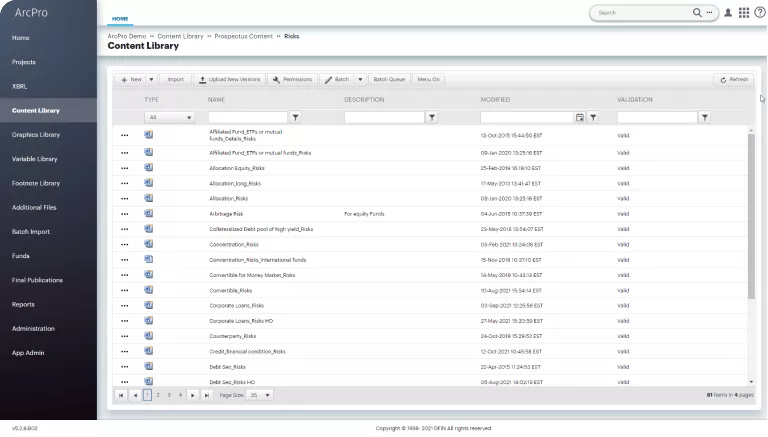Go to the last page
The image size is (768, 437).
207,395
